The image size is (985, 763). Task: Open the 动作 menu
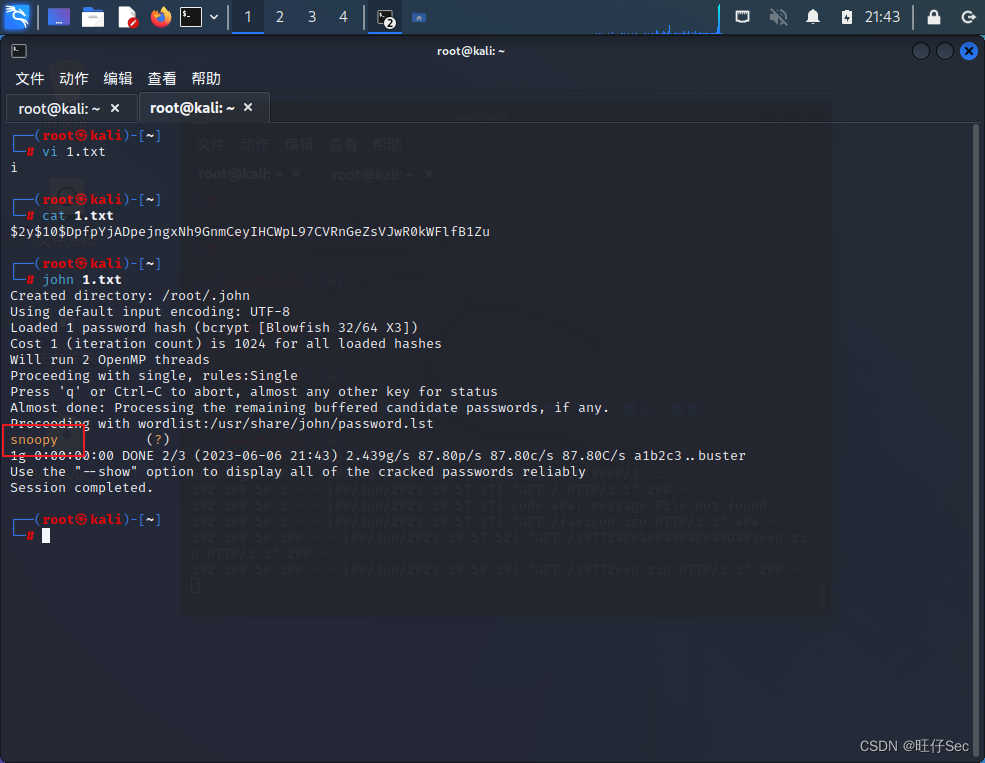point(73,78)
